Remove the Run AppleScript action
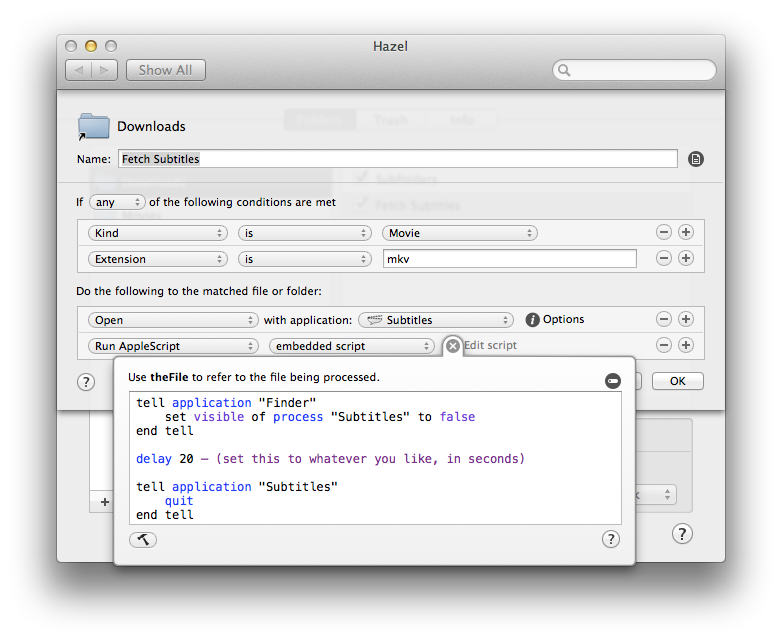Screen dimensions: 782x641 663,345
